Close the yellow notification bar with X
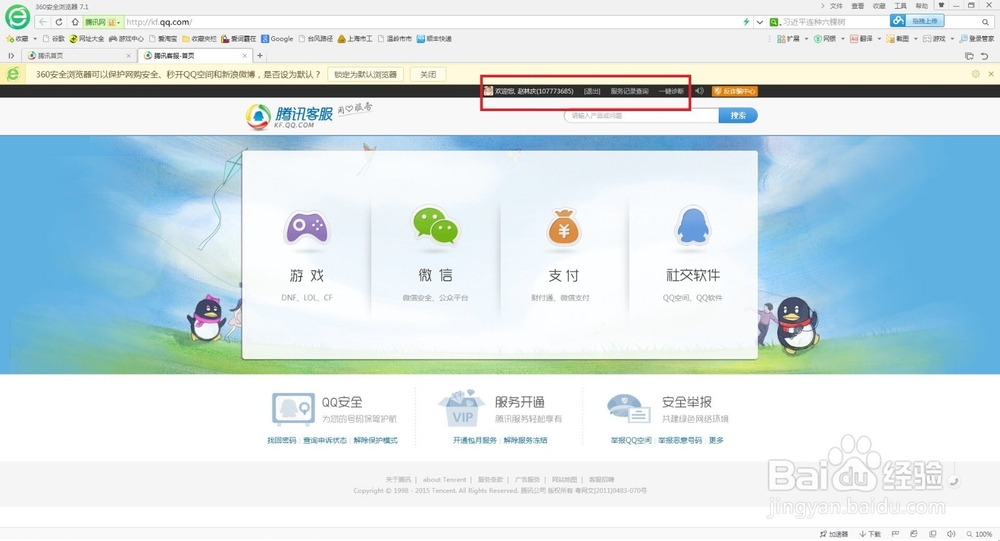The height and width of the screenshot is (541, 1000). (x=991, y=74)
